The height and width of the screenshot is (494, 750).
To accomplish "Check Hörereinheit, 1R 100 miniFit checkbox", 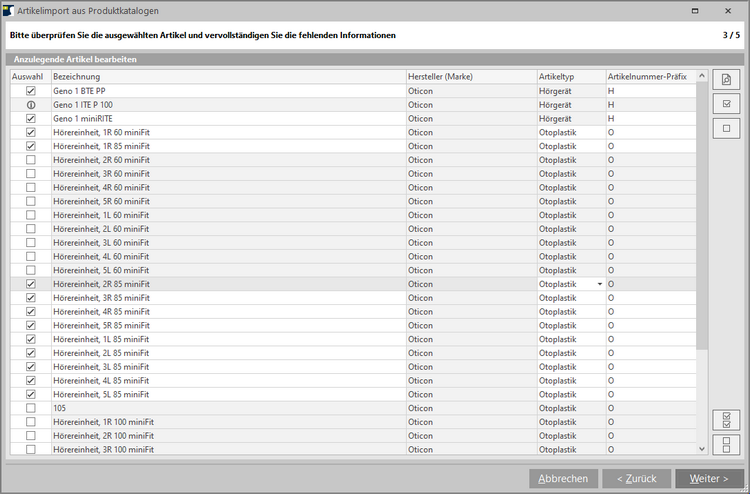I will [31, 422].
